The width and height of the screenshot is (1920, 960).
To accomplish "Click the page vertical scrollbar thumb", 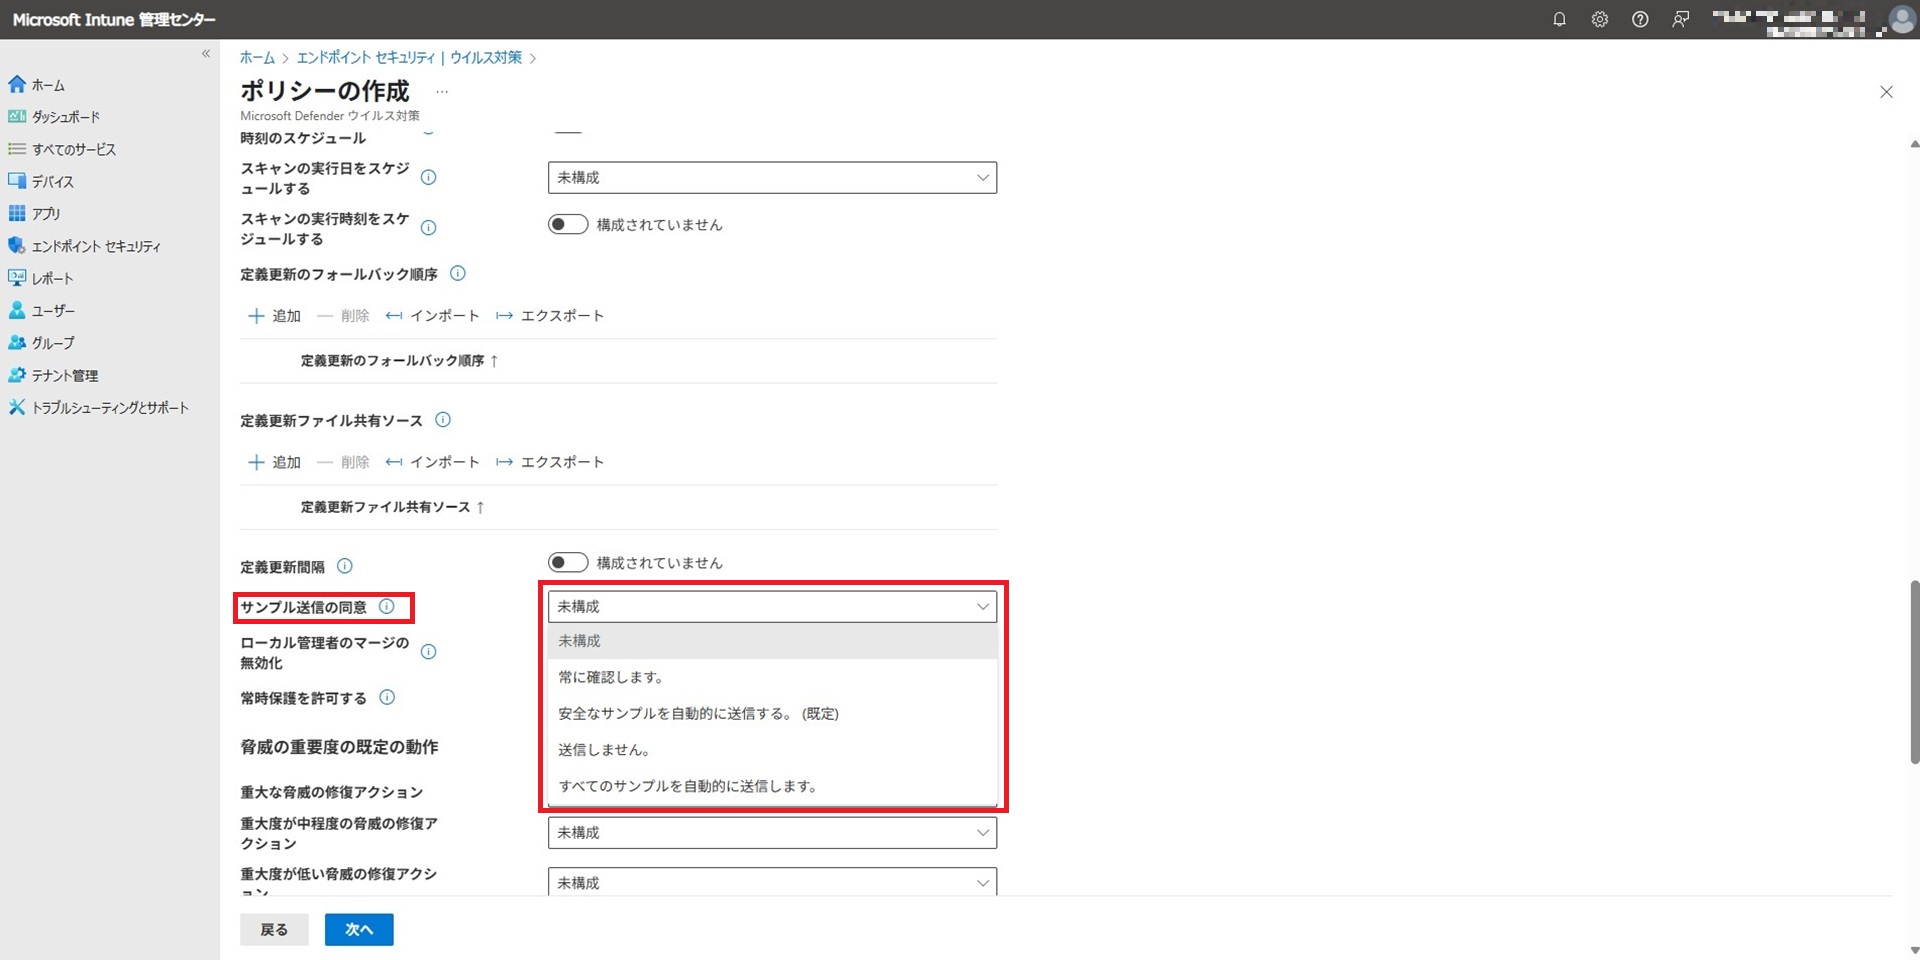I will (x=1914, y=670).
